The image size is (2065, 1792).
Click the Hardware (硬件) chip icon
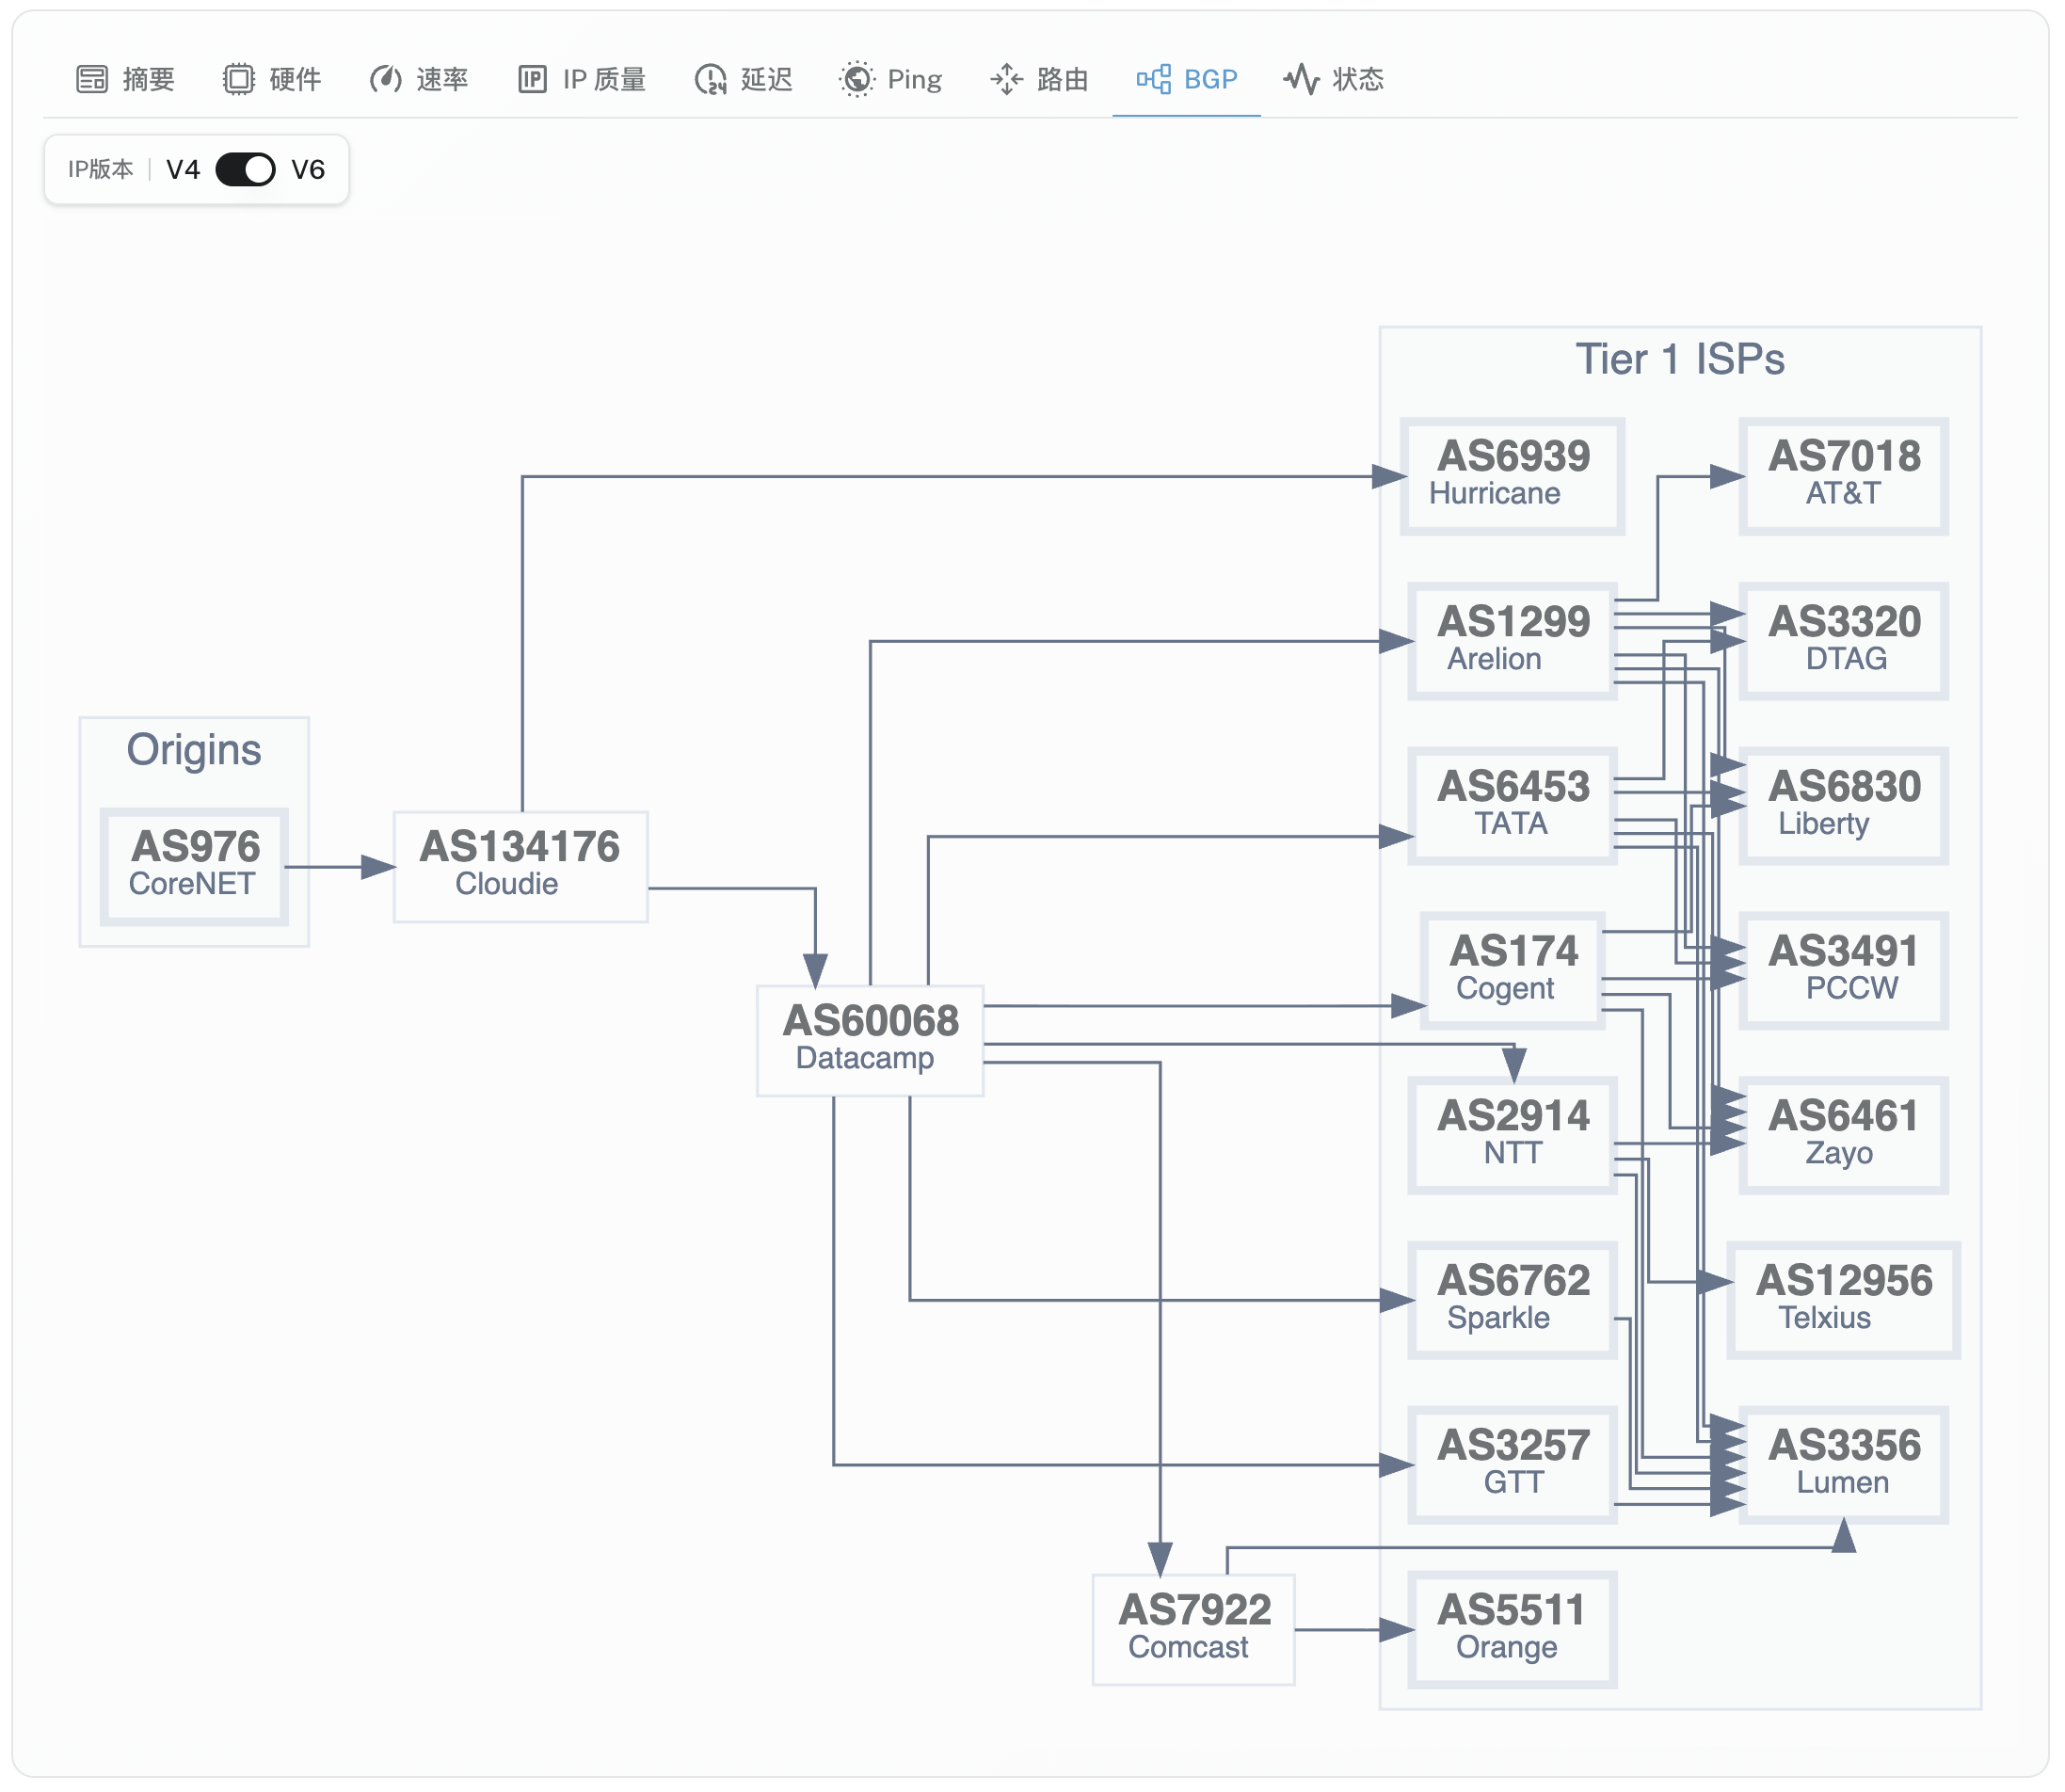coord(238,79)
